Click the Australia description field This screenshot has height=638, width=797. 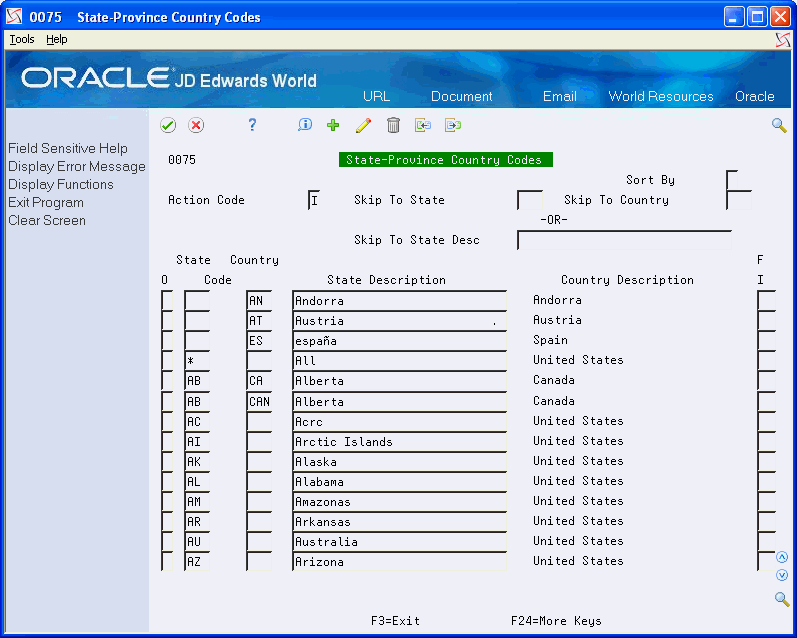coord(400,541)
